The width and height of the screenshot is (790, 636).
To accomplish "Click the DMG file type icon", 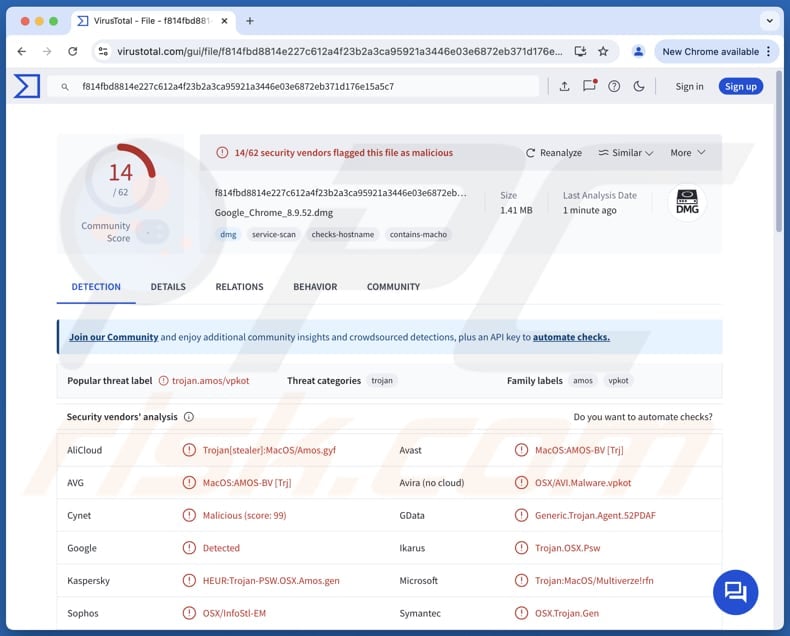I will 687,202.
